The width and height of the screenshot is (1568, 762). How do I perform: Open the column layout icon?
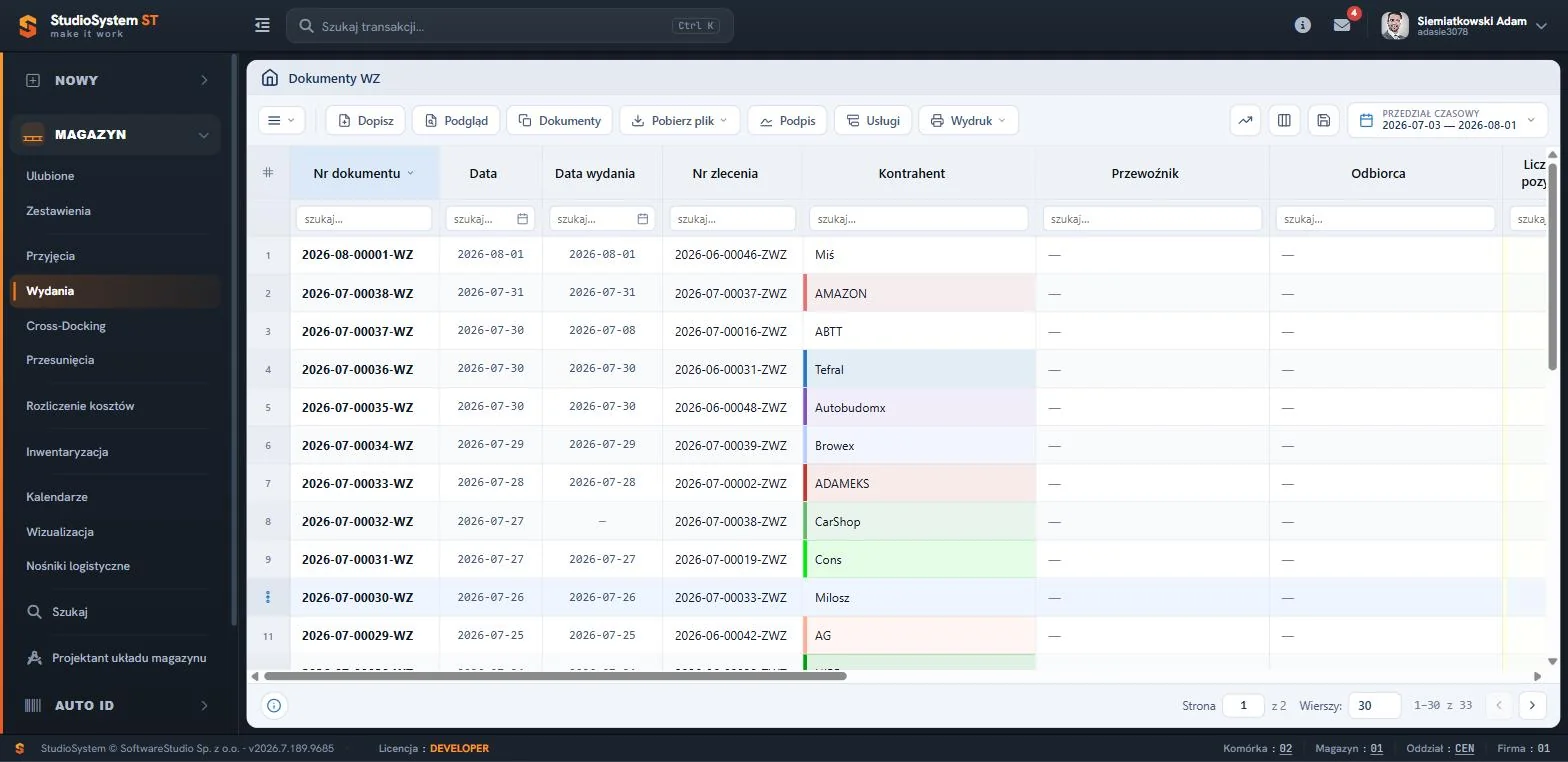click(1284, 120)
